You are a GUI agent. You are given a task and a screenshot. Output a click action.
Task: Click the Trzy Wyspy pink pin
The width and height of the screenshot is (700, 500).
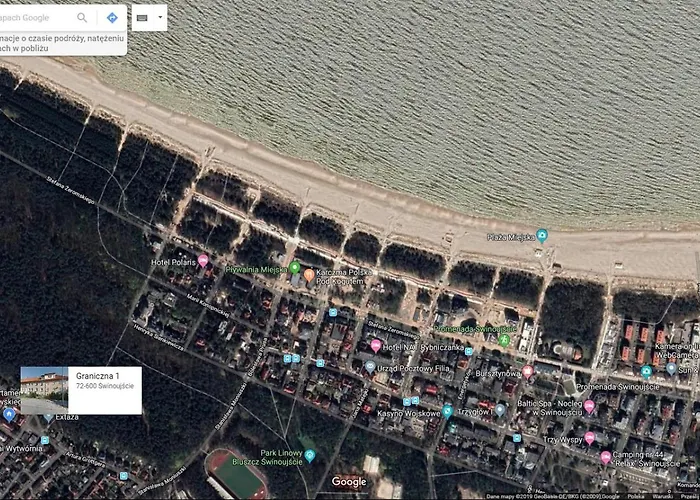589,438
